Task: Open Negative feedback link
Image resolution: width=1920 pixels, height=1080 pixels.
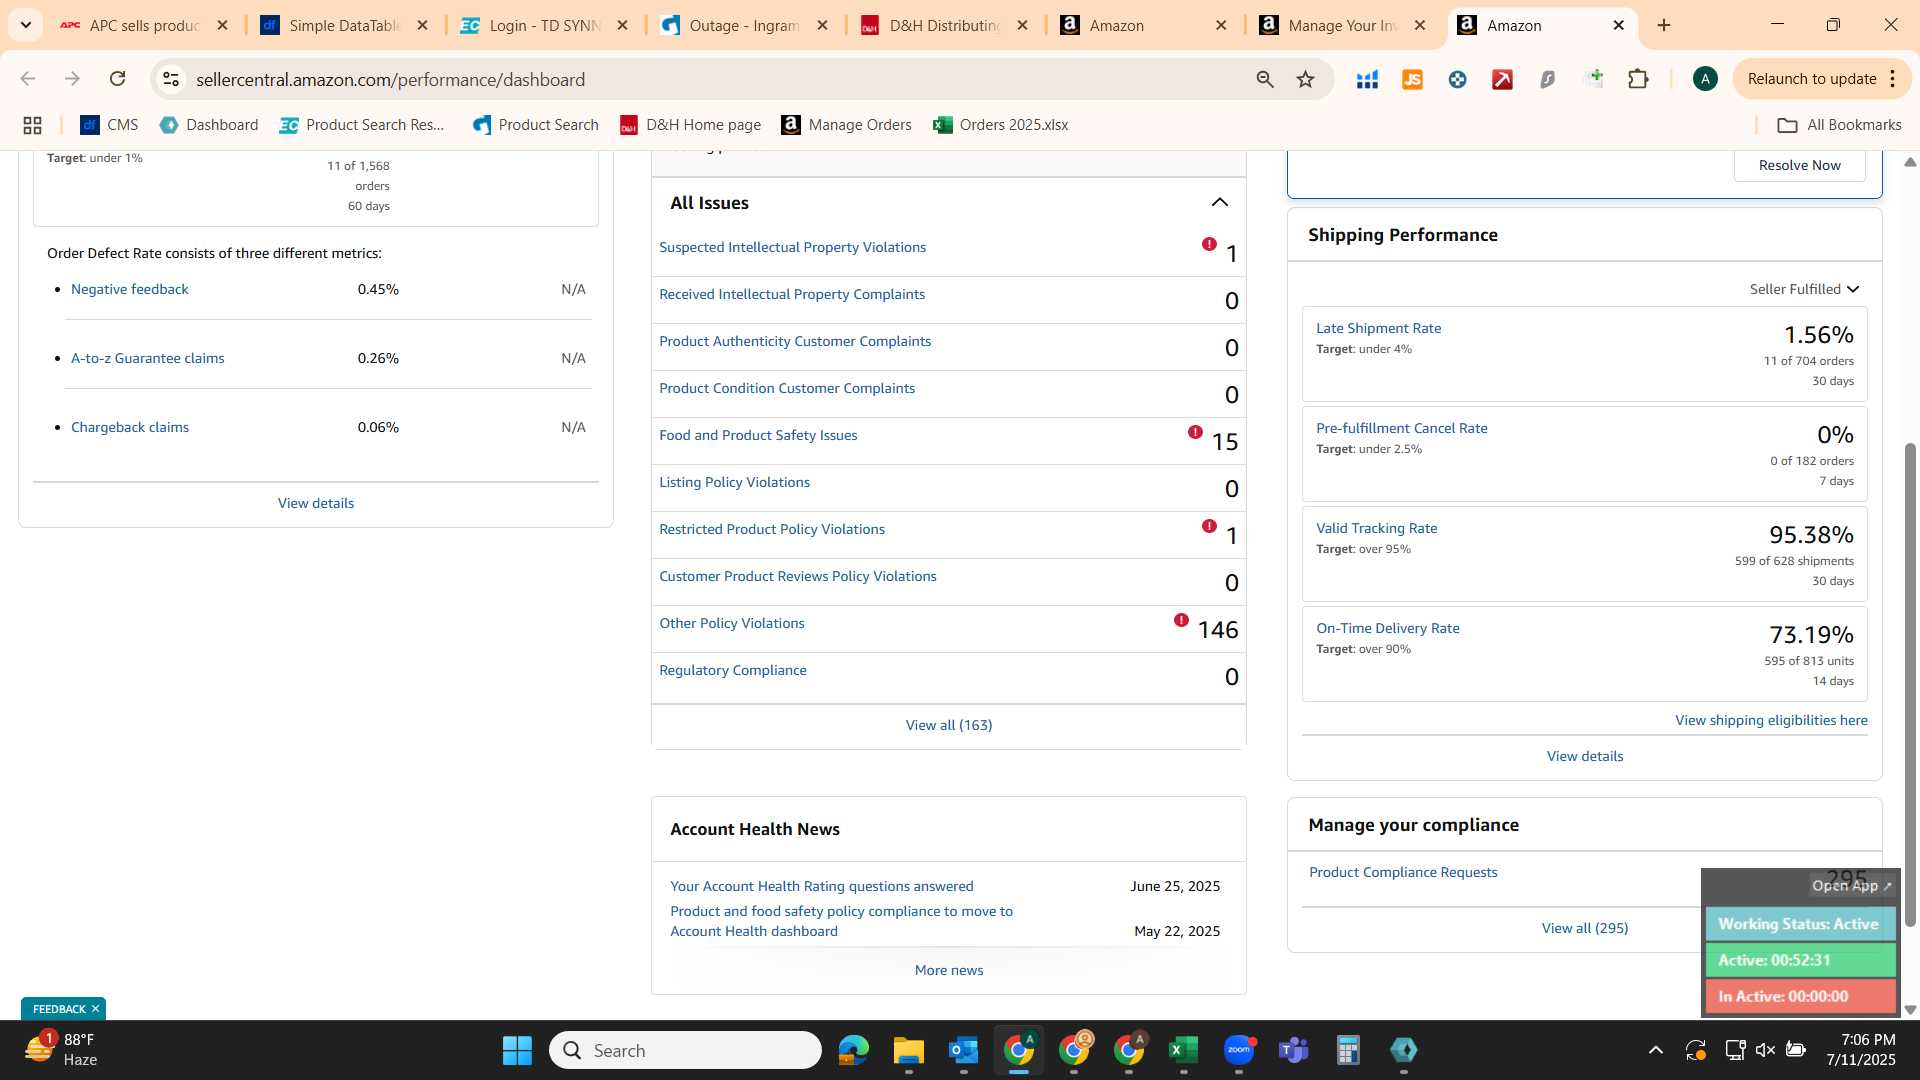Action: click(x=130, y=289)
